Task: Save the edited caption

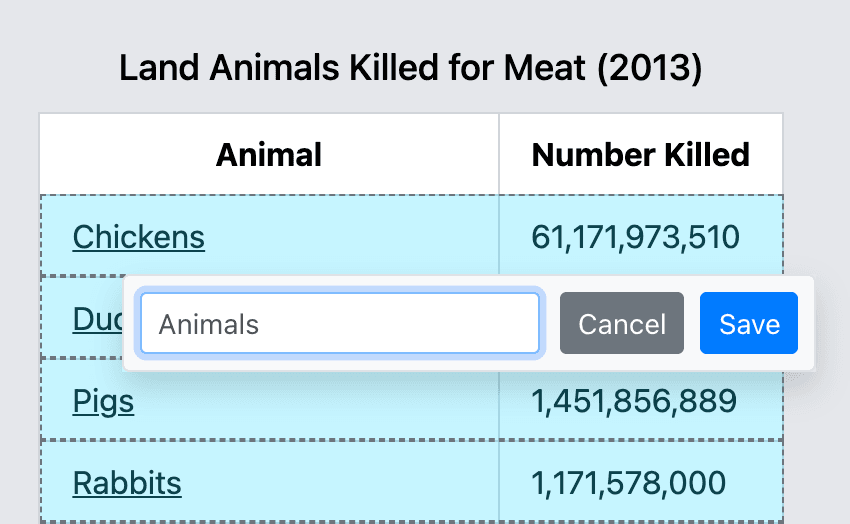Action: click(749, 324)
